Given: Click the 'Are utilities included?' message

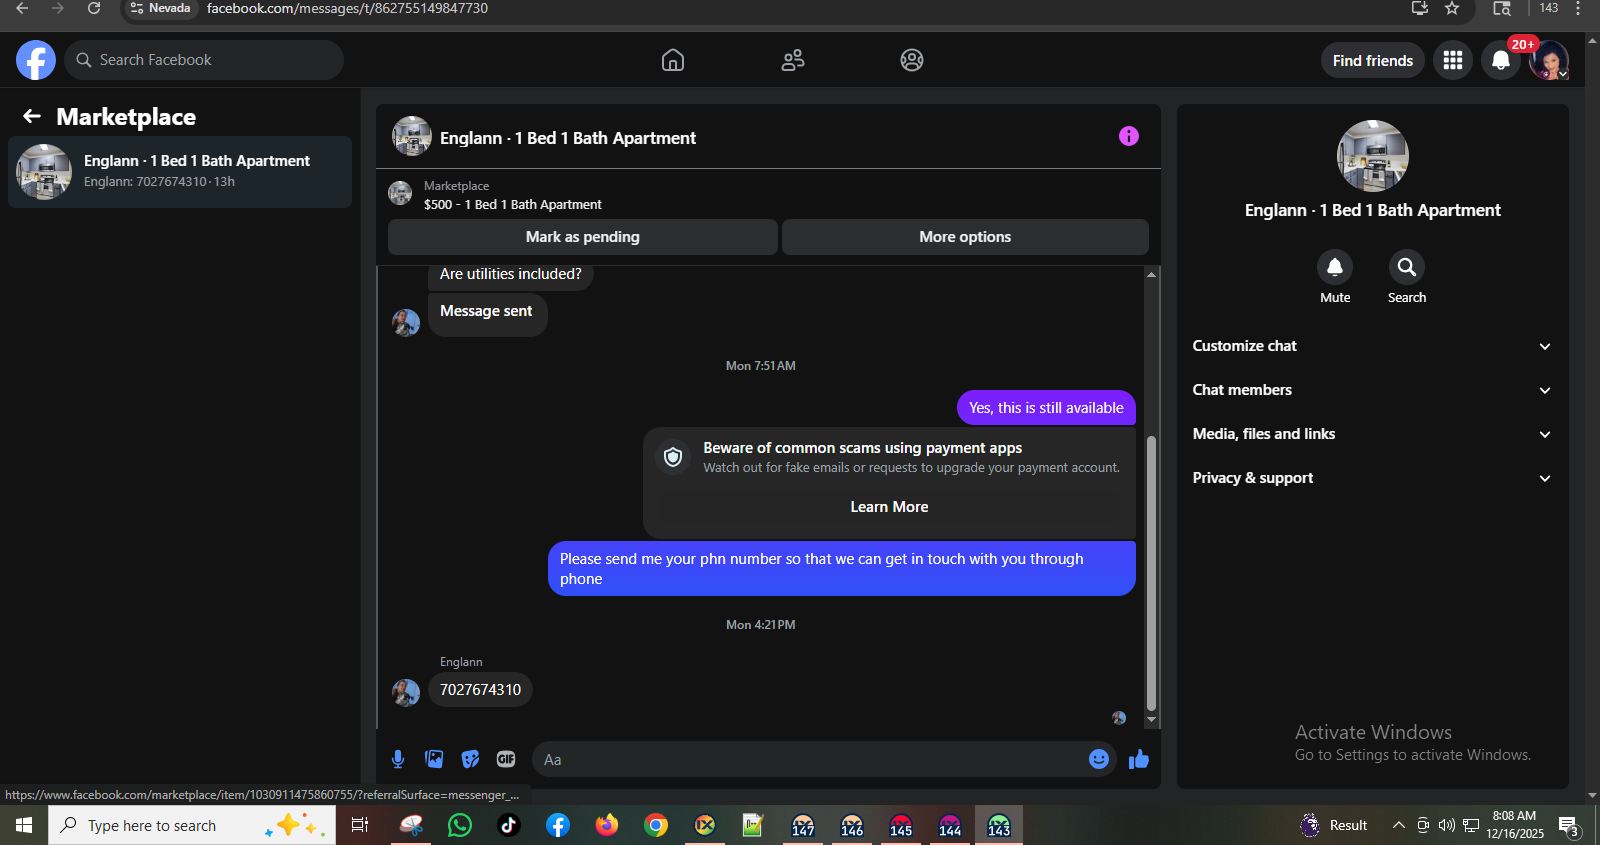Looking at the screenshot, I should (510, 274).
